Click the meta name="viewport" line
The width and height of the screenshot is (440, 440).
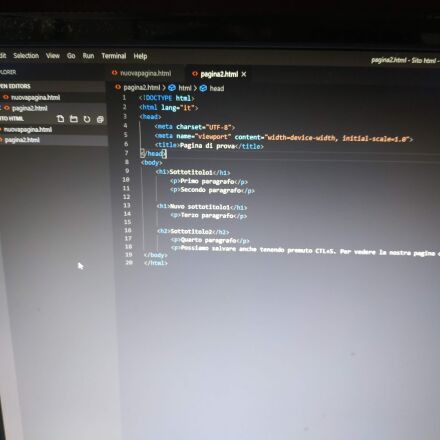click(284, 137)
